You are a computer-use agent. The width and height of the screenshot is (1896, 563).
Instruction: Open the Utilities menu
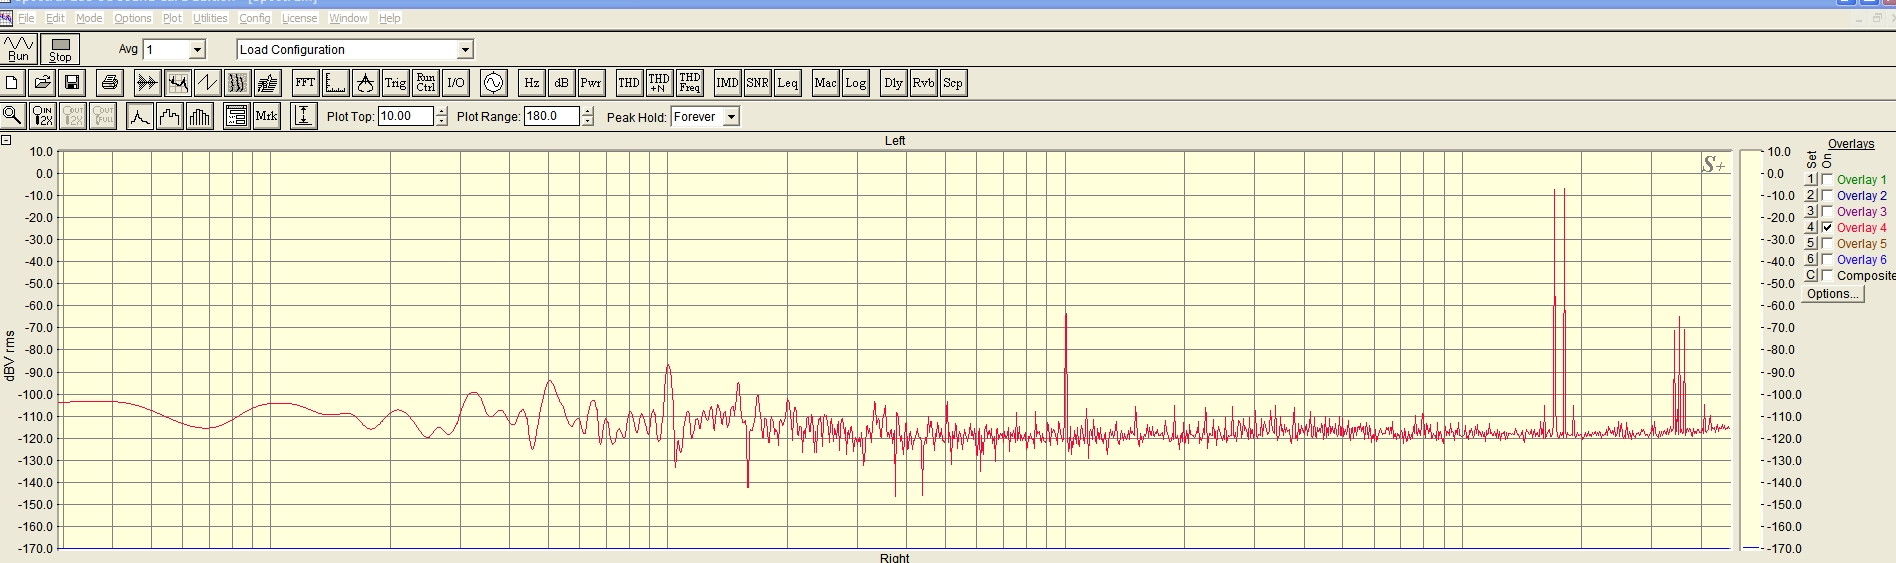210,18
